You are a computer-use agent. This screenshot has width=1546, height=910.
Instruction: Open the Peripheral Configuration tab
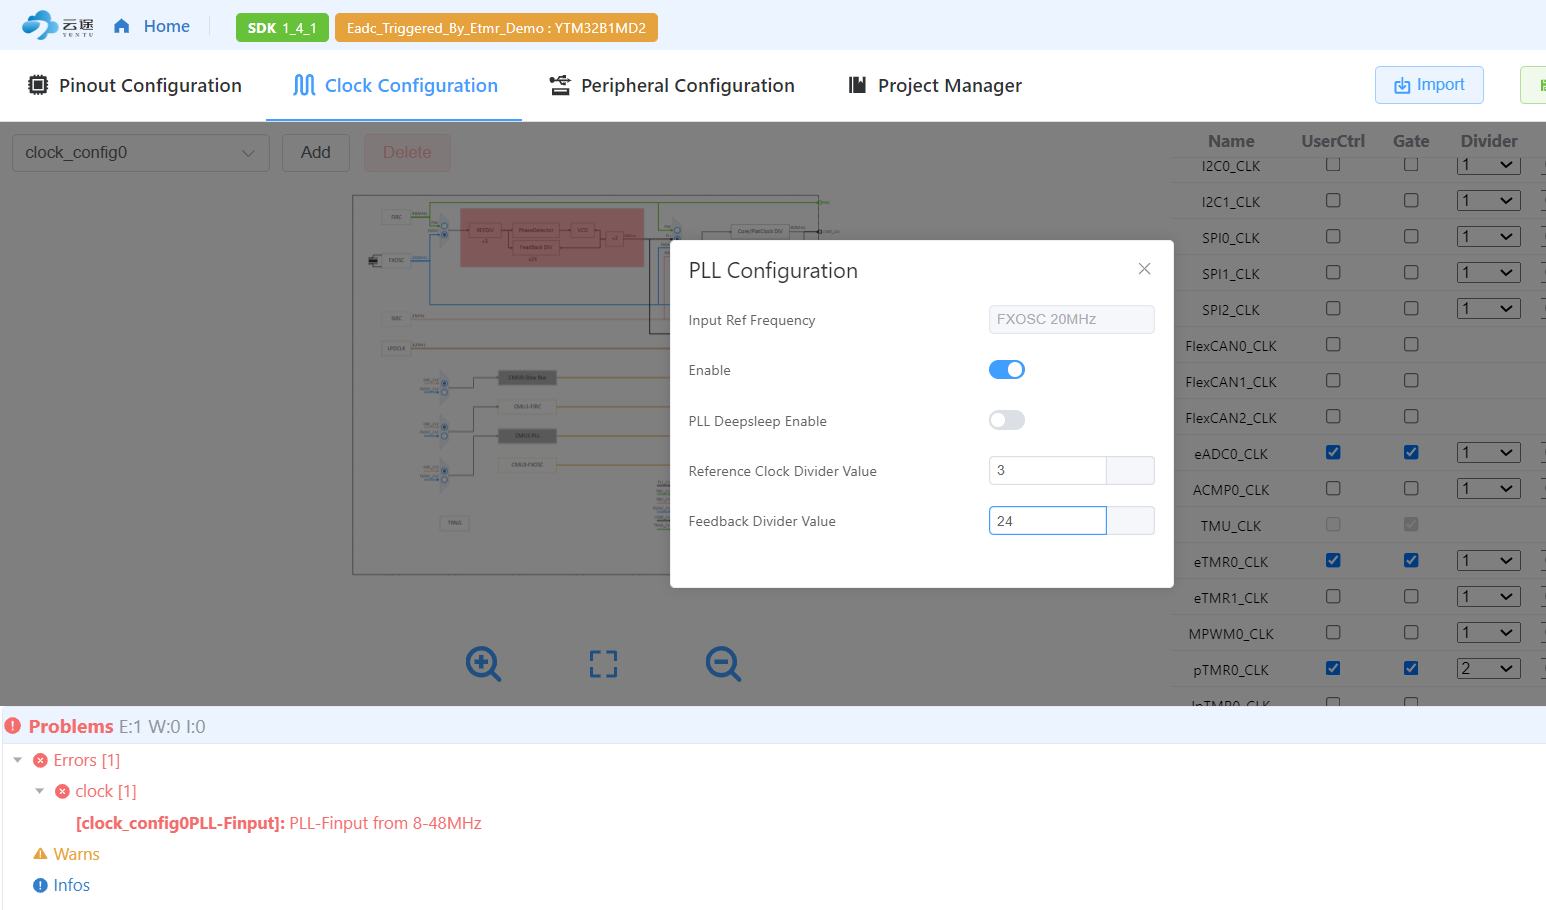[672, 85]
